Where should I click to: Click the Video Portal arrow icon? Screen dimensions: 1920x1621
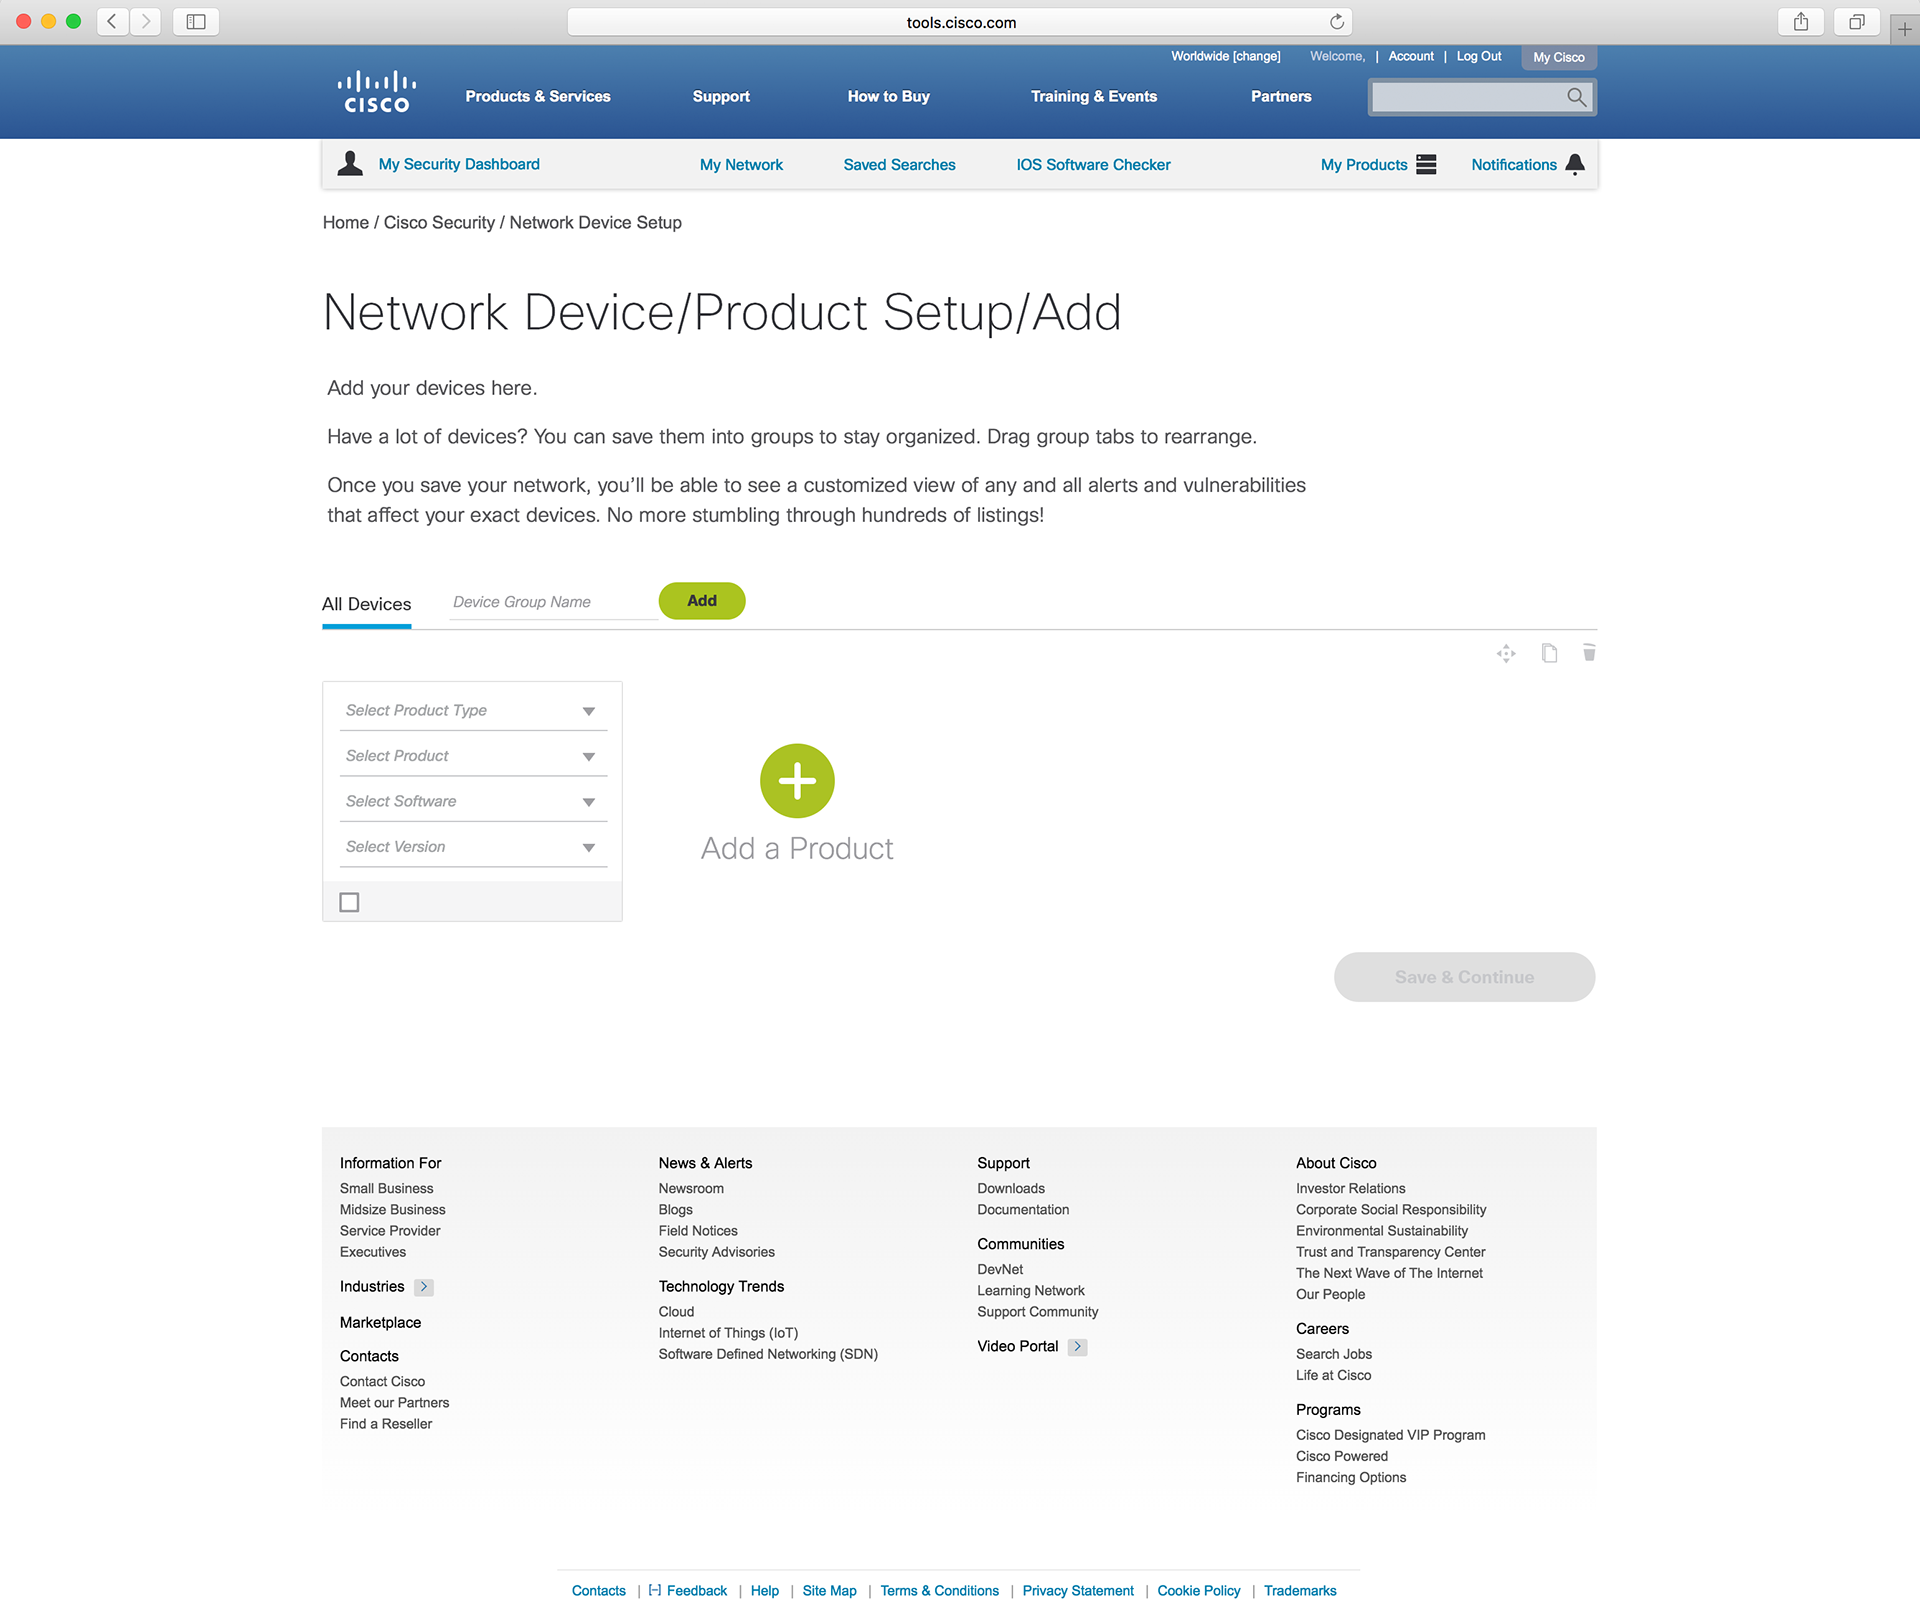1077,1347
